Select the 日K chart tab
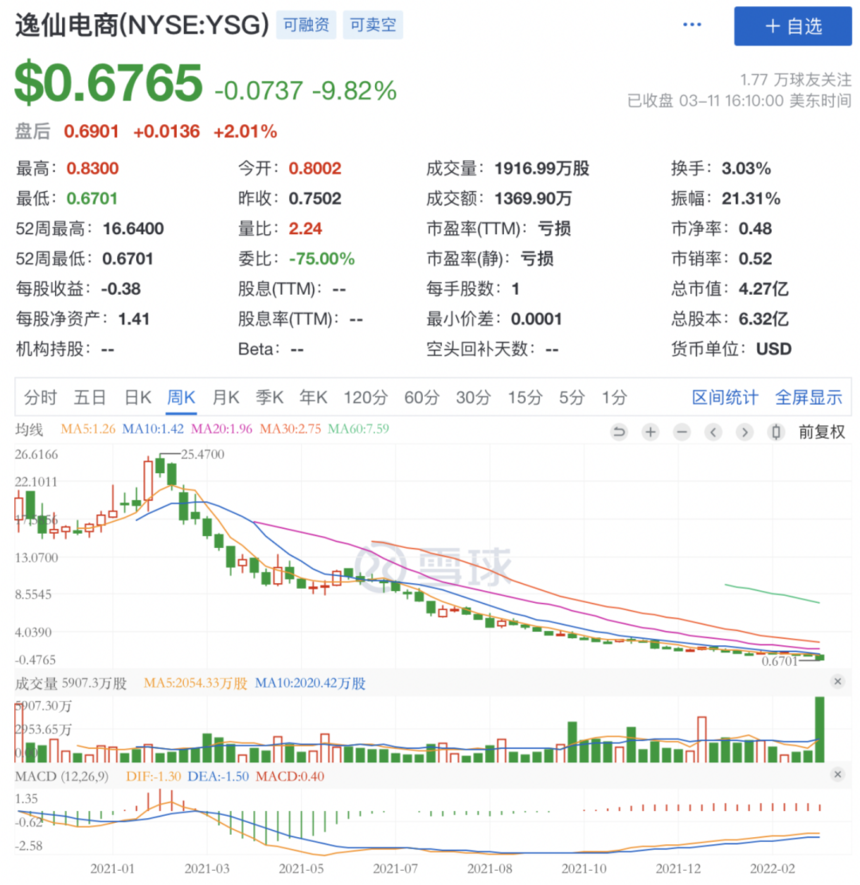The image size is (860, 885). pyautogui.click(x=138, y=397)
